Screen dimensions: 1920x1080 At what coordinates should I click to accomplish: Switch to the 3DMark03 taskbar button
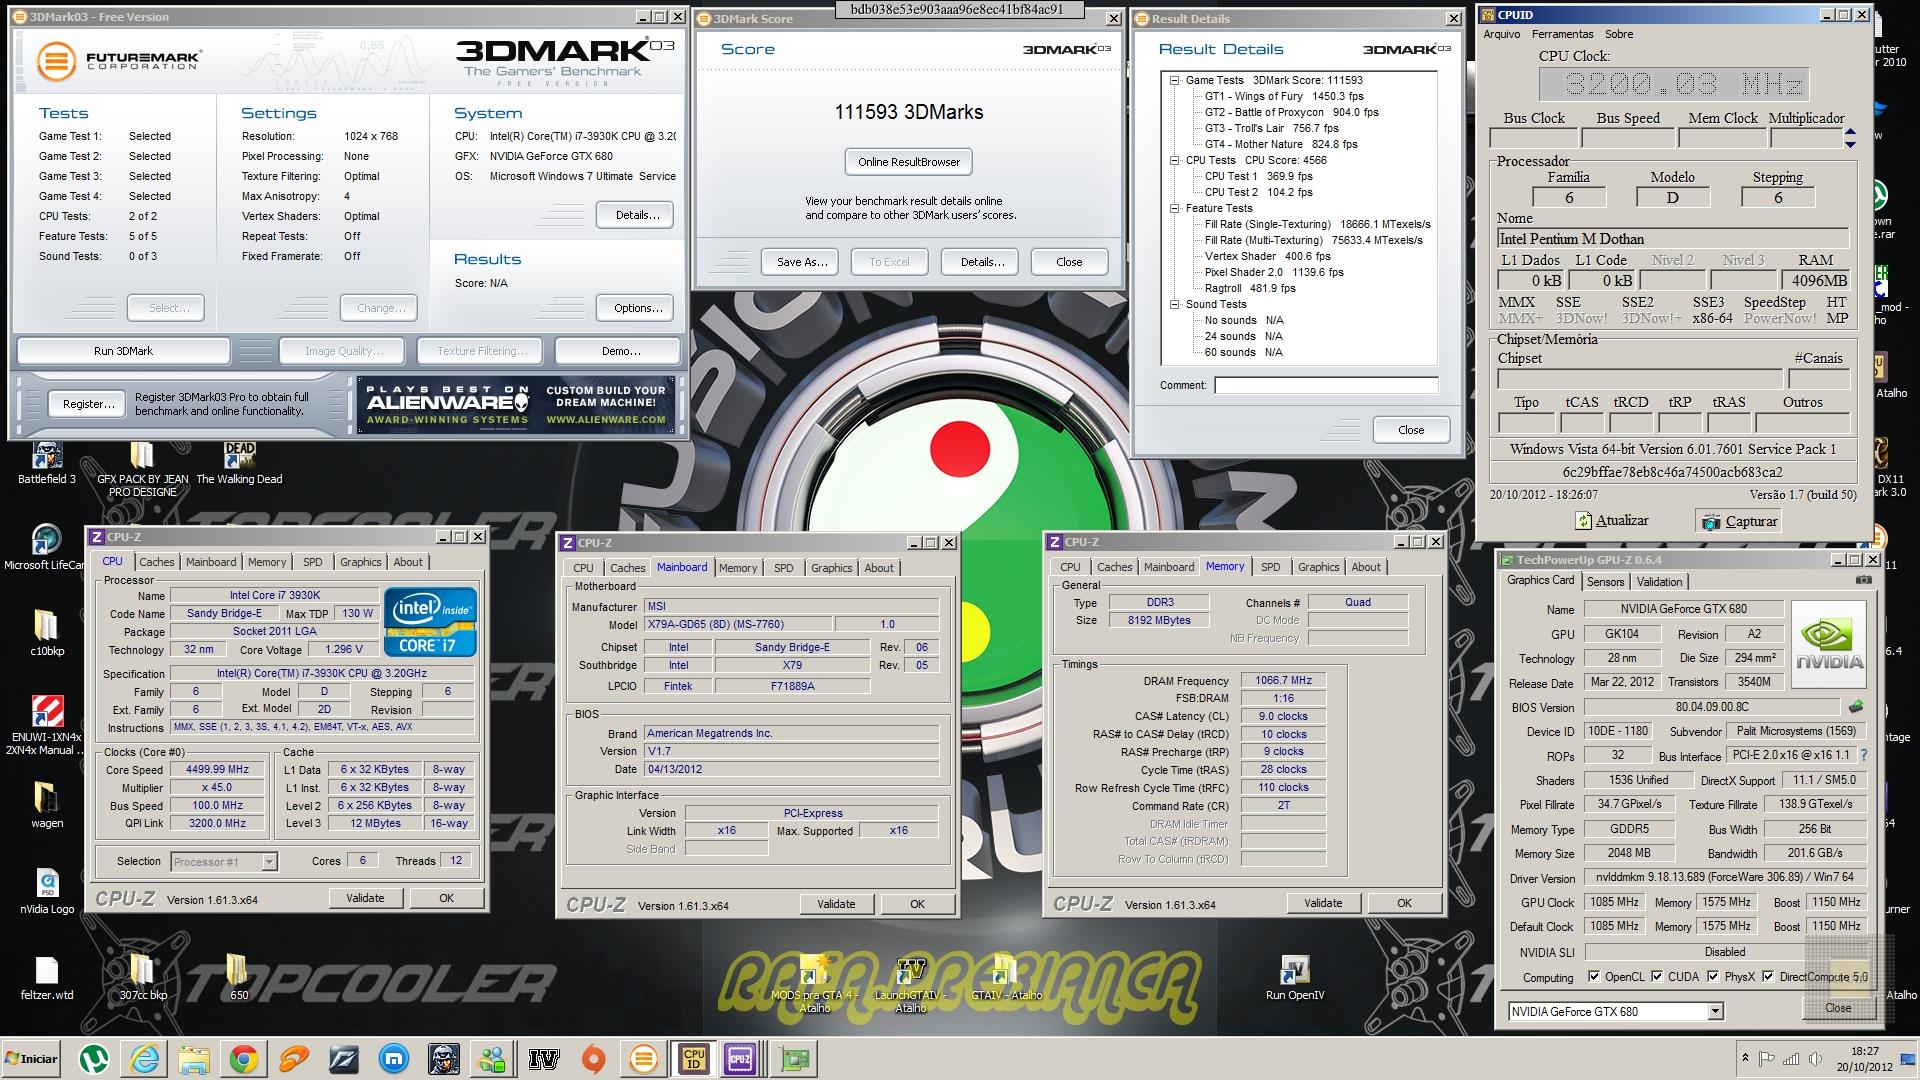coord(644,1059)
